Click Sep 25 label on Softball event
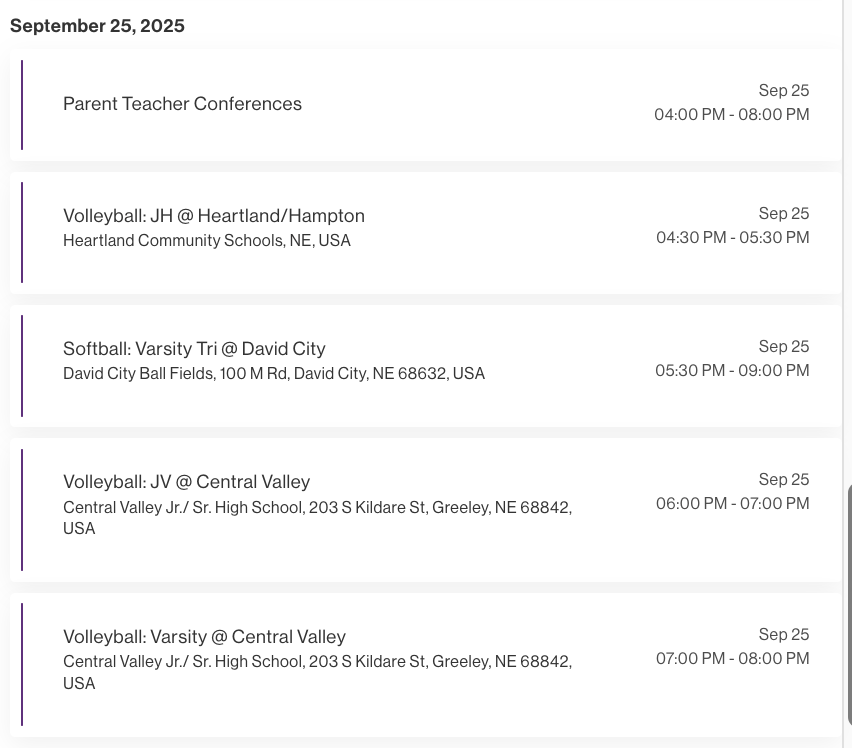Screen dimensions: 852x748 [784, 347]
